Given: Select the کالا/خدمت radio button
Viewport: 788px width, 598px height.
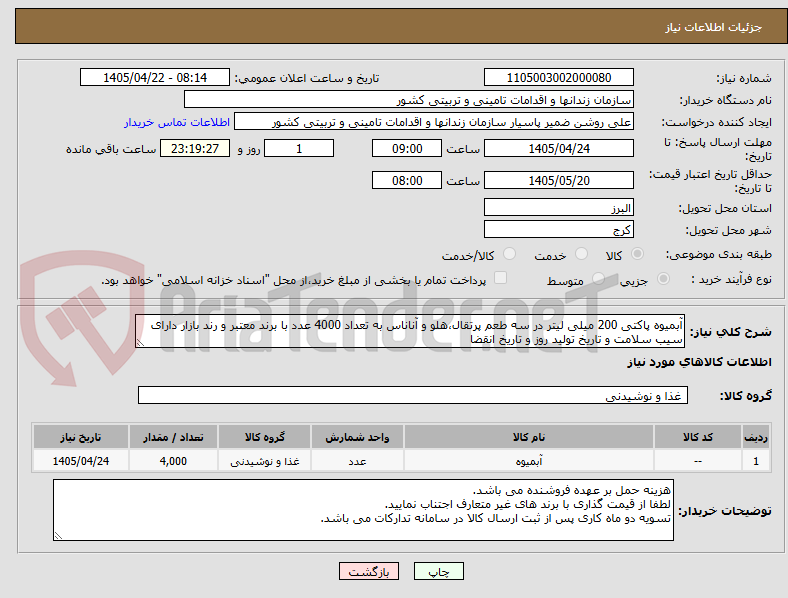Looking at the screenshot, I should tap(510, 254).
